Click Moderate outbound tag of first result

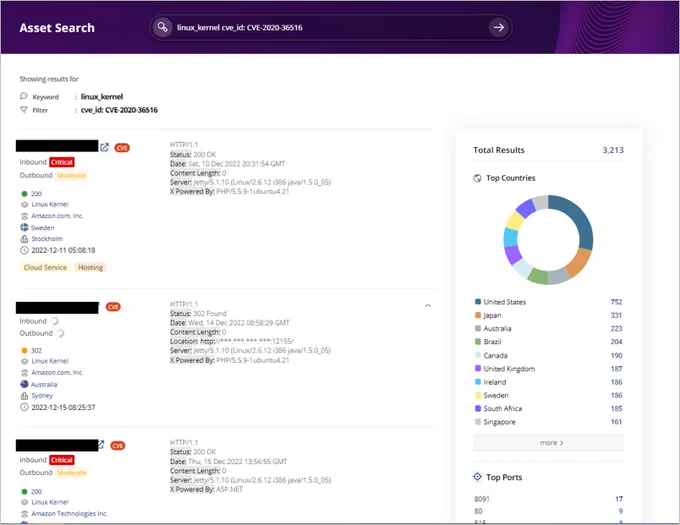[x=72, y=175]
